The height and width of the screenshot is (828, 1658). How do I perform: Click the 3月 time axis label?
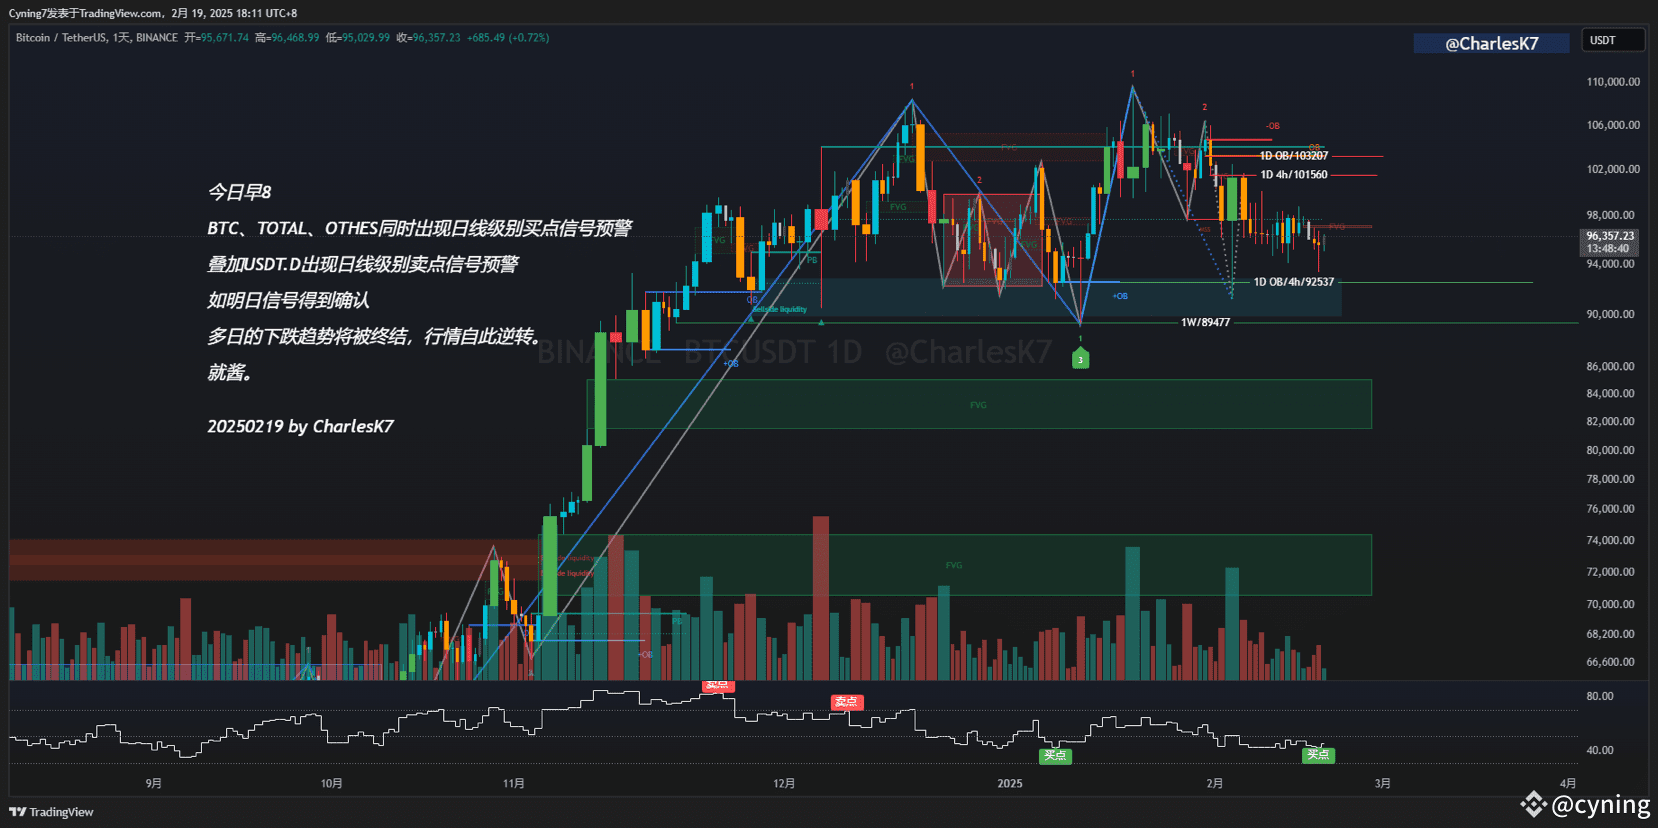[1382, 783]
